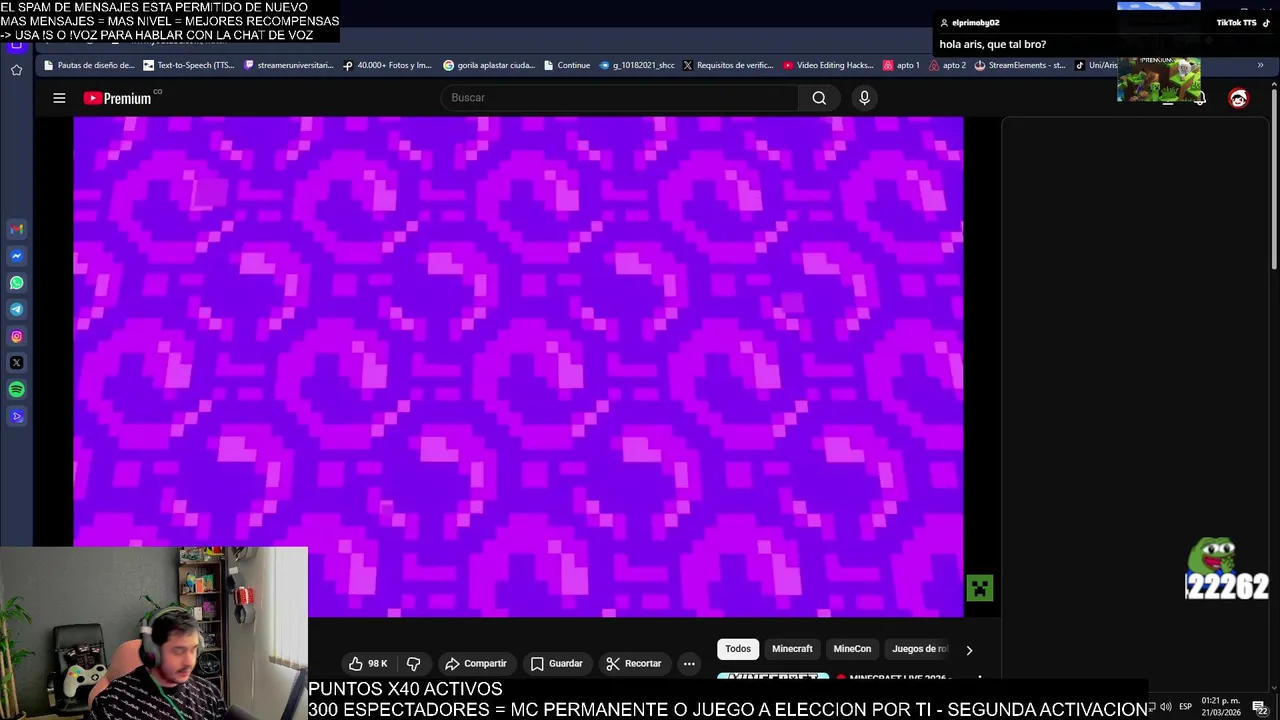Screen dimensions: 1280x720
Task: Open the YouTube account avatar menu
Action: point(1238,98)
